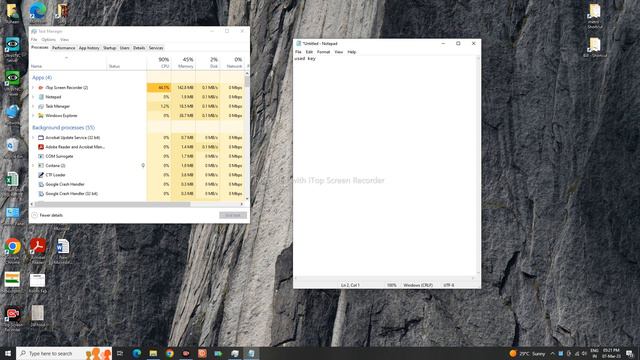Click Windows Explorer process icon in Task Manager
This screenshot has height=360, width=640.
point(41,116)
